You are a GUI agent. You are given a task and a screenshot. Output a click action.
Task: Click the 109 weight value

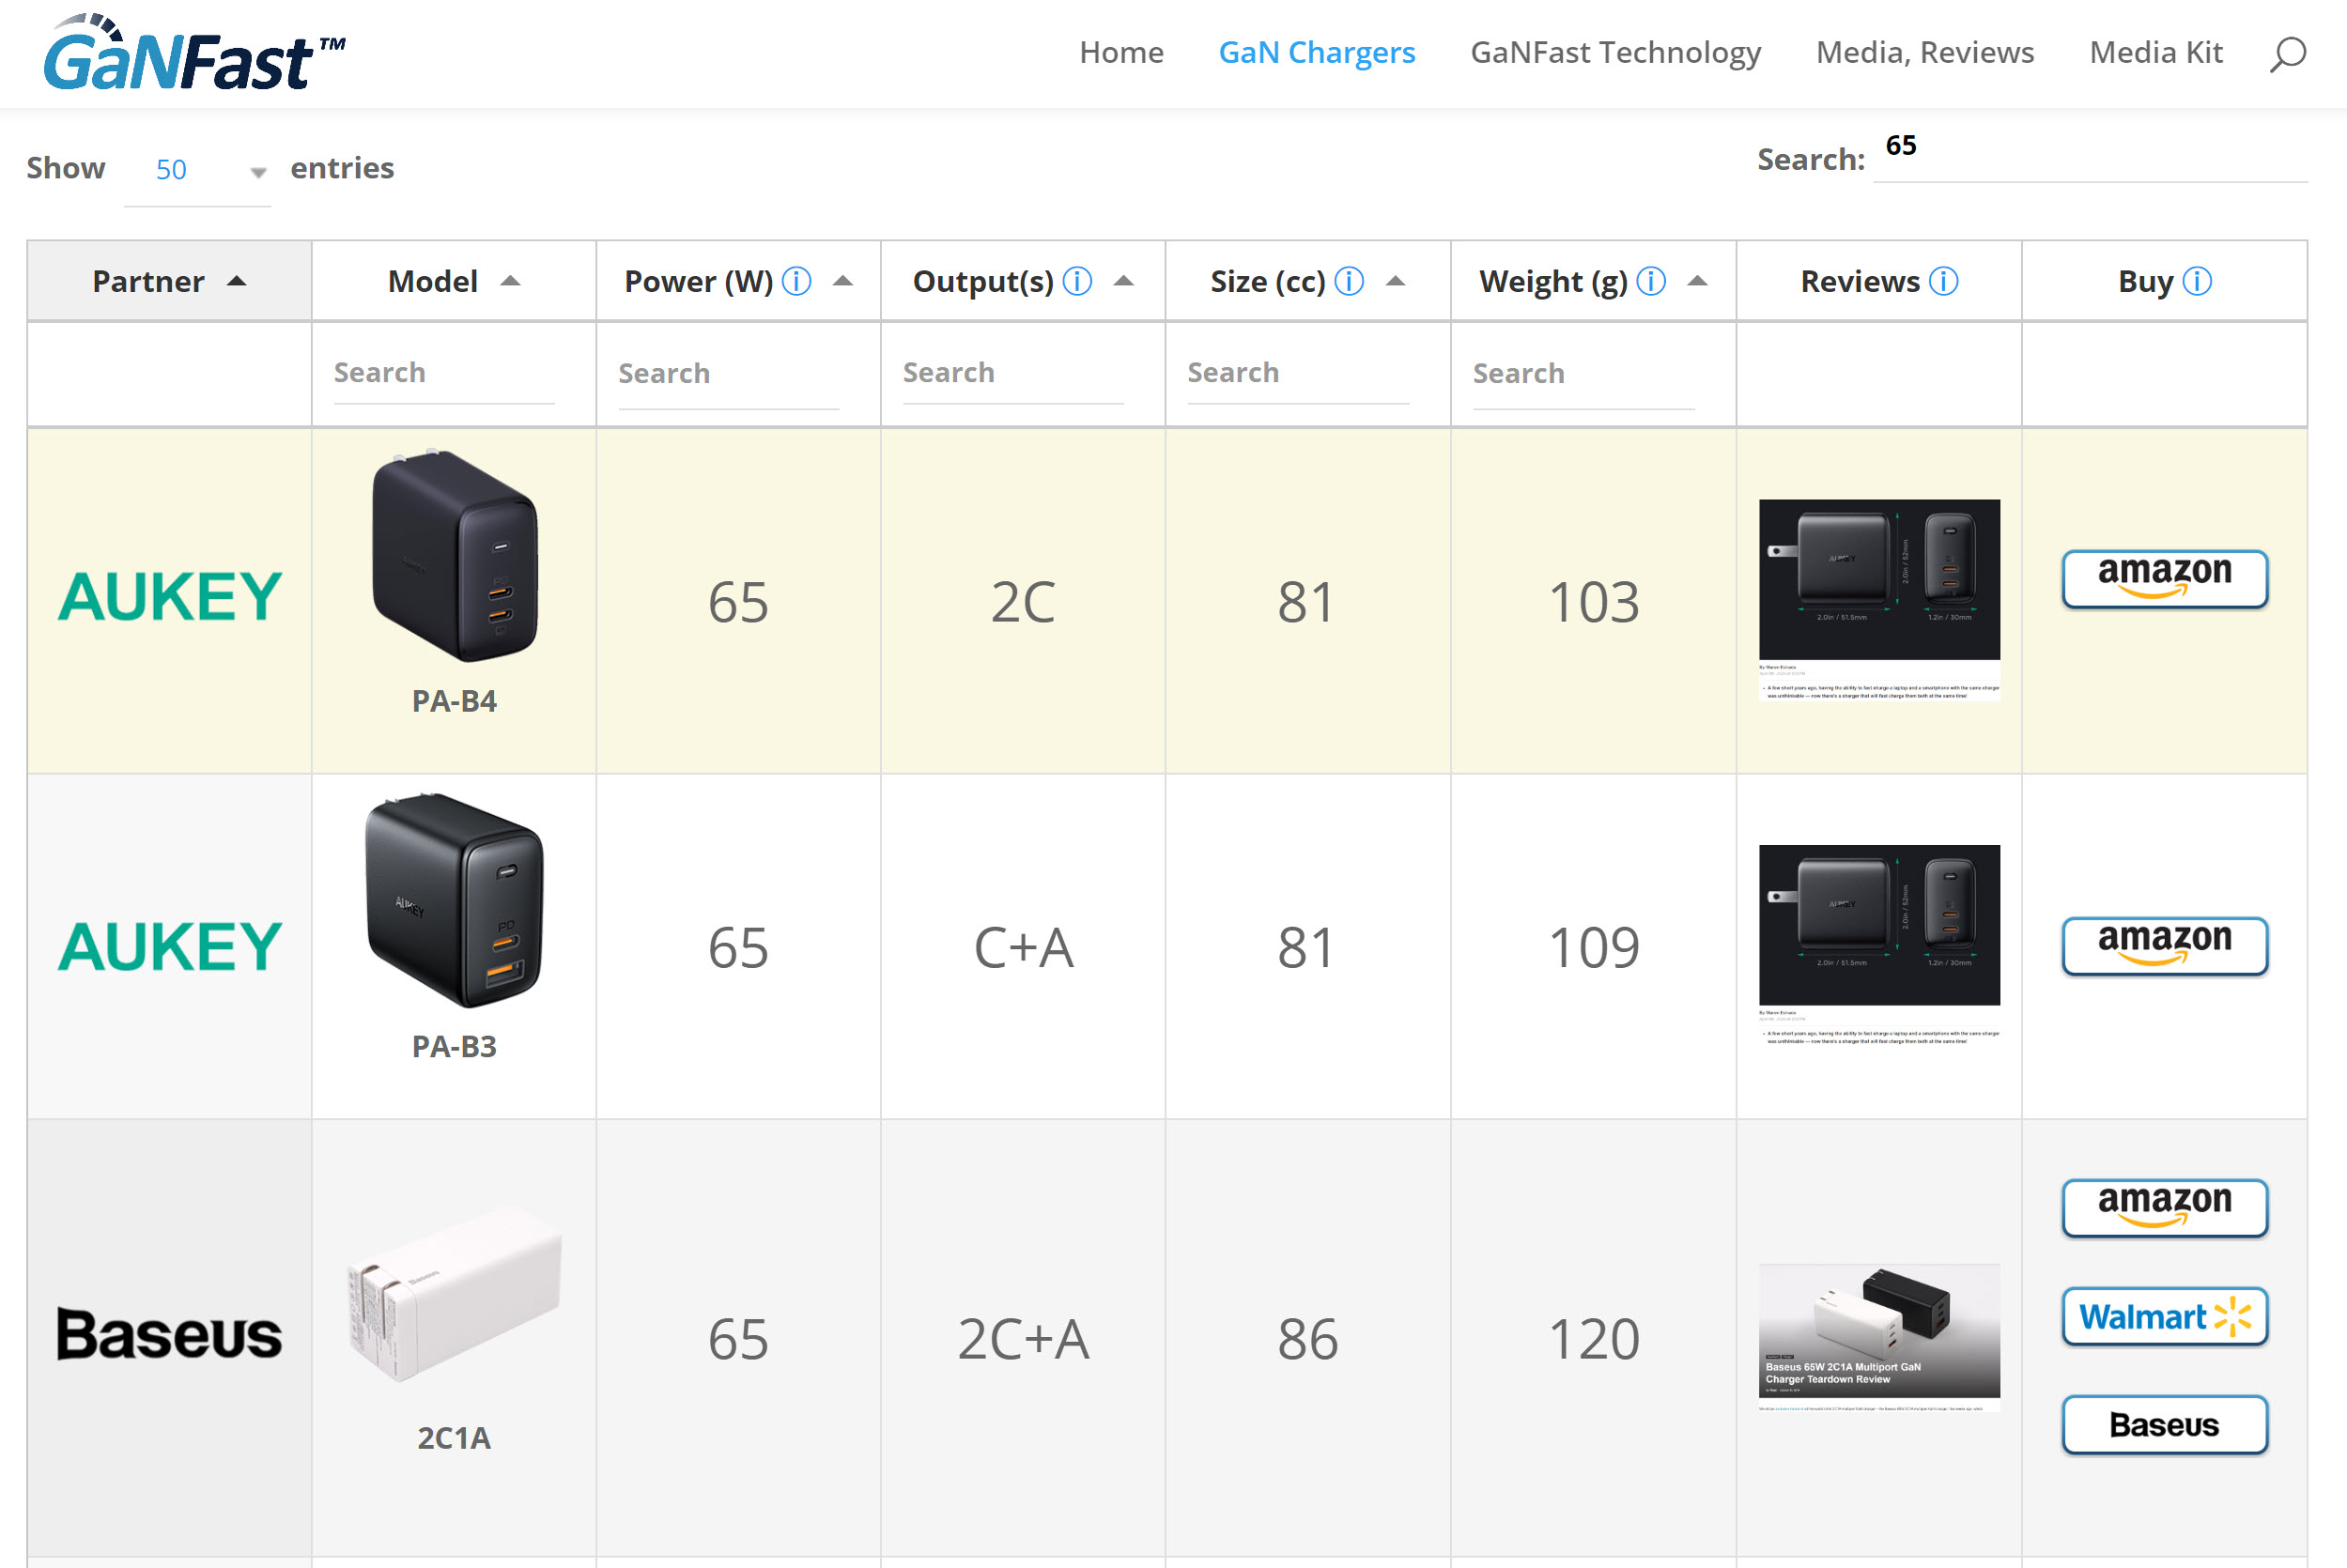click(1593, 947)
